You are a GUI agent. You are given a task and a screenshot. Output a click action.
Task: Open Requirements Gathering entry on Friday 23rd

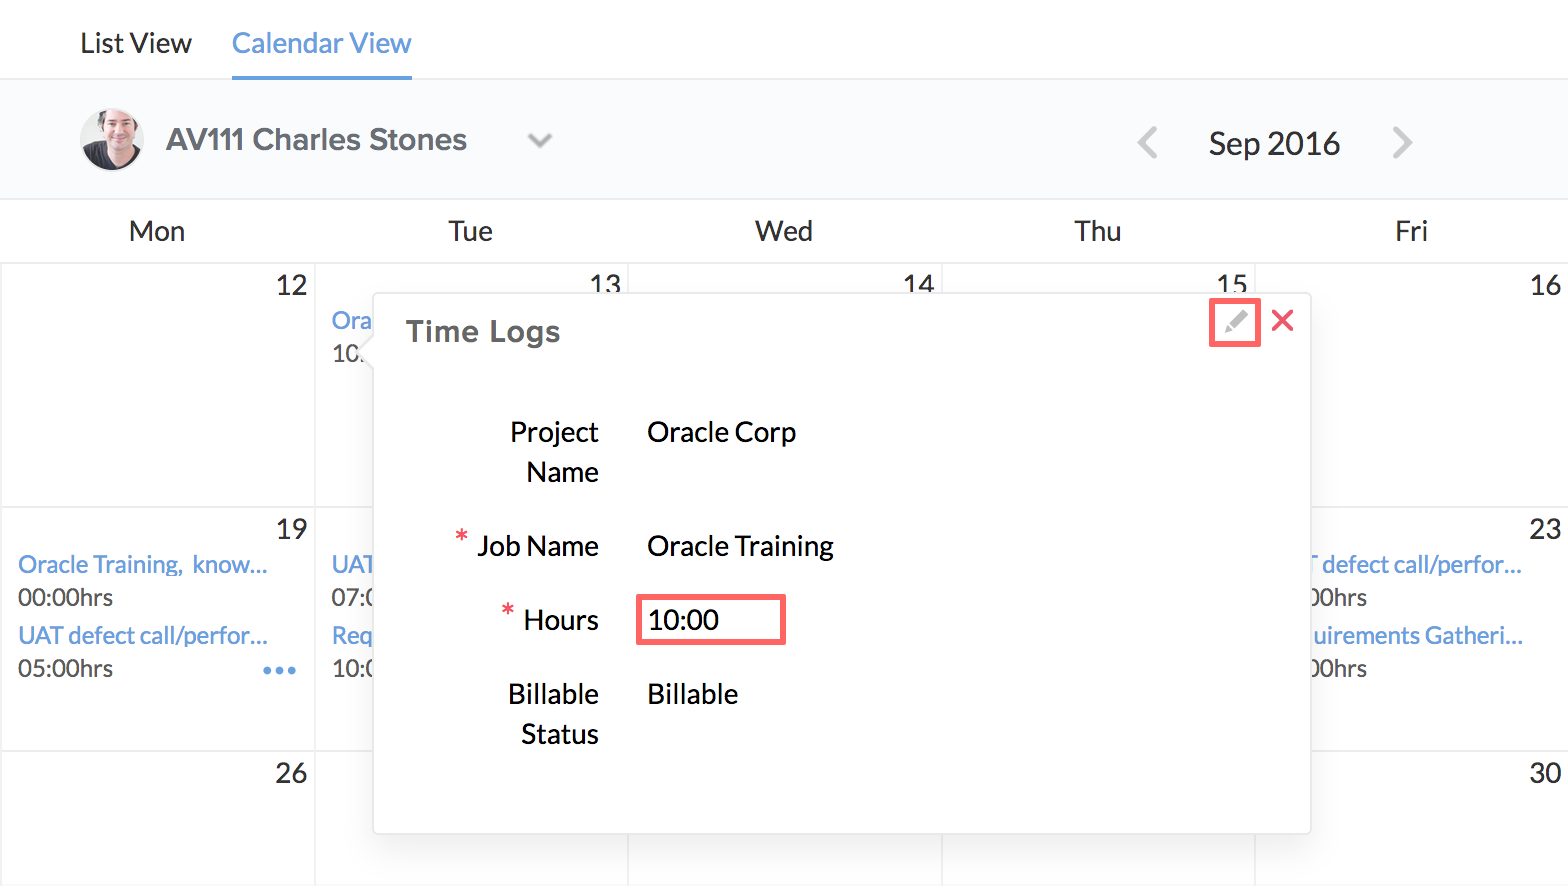(x=1418, y=636)
